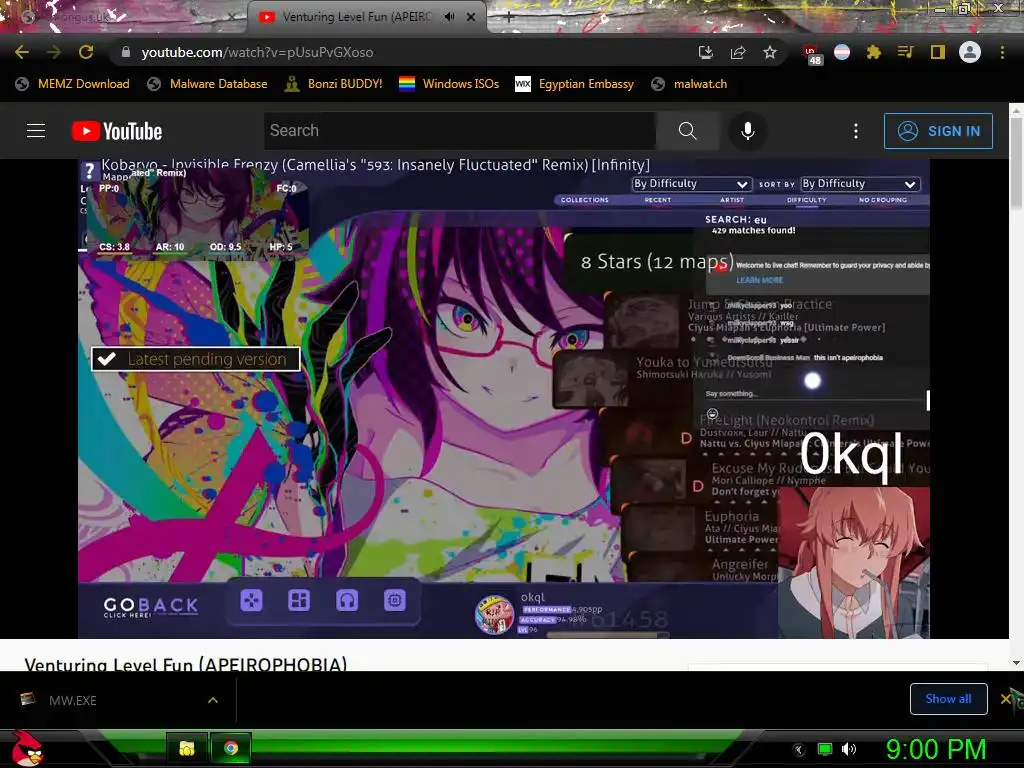Click the 9:00 PM taskbar clock

[936, 749]
